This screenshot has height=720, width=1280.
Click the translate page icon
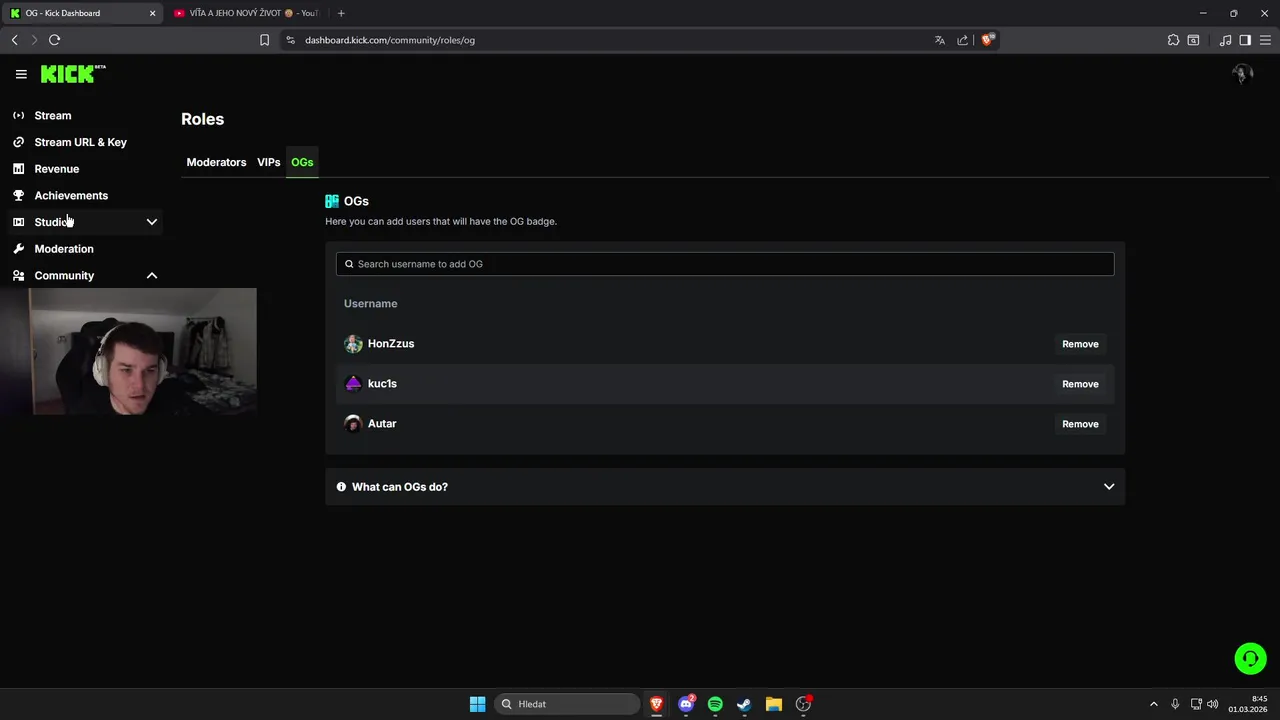tap(940, 40)
